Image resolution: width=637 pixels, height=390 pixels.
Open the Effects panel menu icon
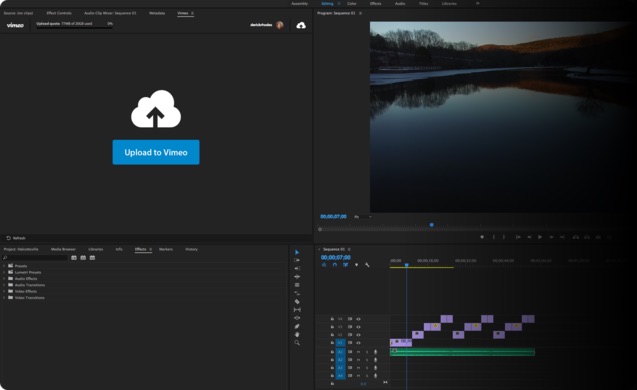[150, 249]
